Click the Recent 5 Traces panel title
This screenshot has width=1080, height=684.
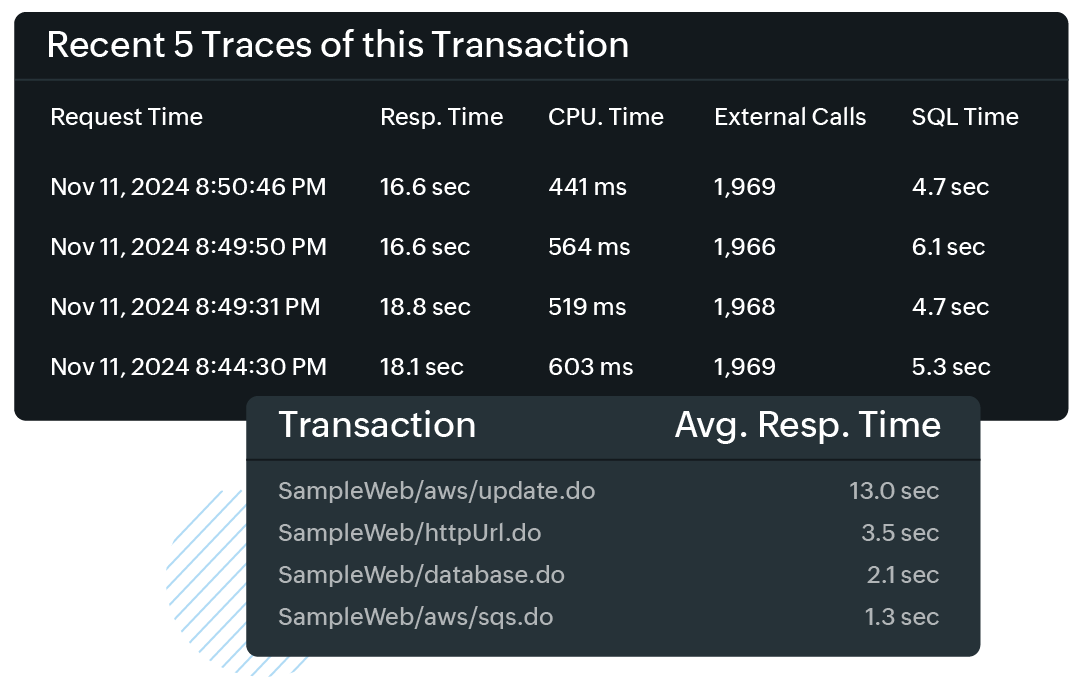(x=338, y=45)
